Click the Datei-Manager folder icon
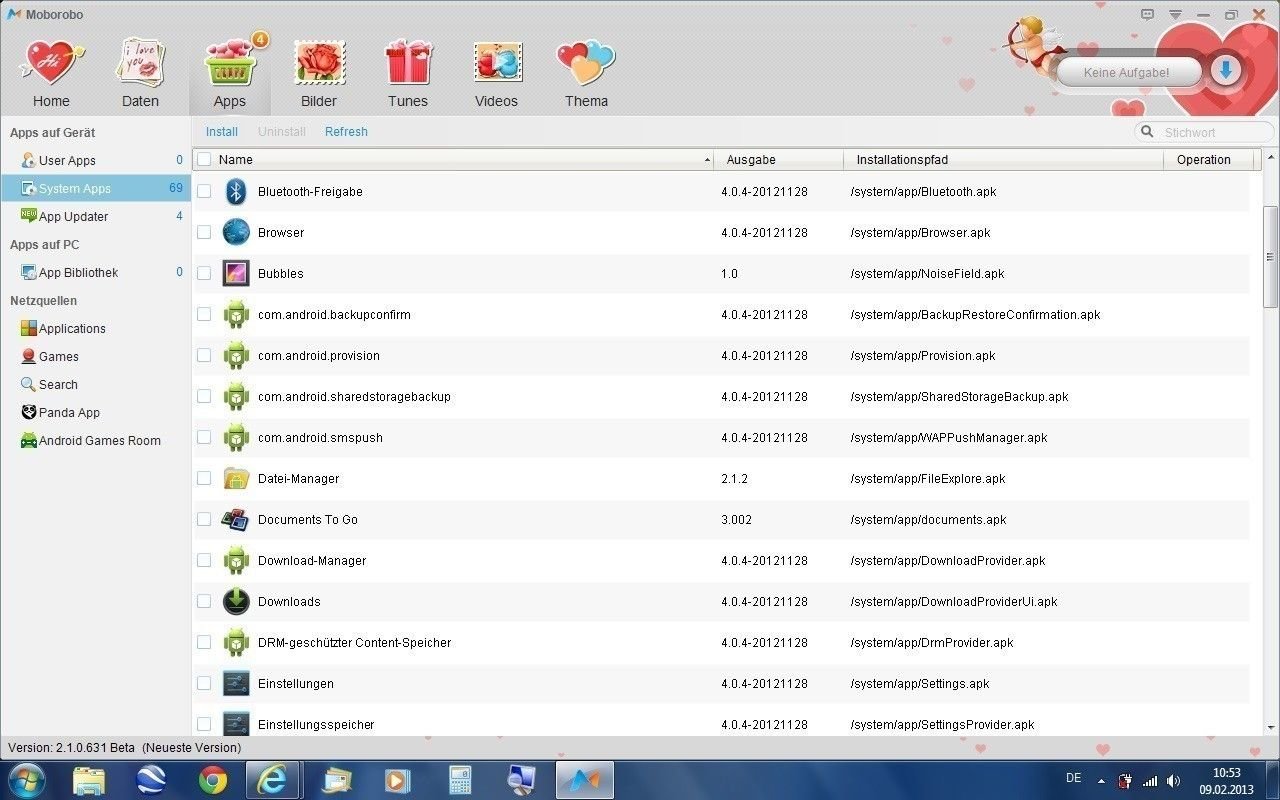1280x800 pixels. pyautogui.click(x=236, y=479)
